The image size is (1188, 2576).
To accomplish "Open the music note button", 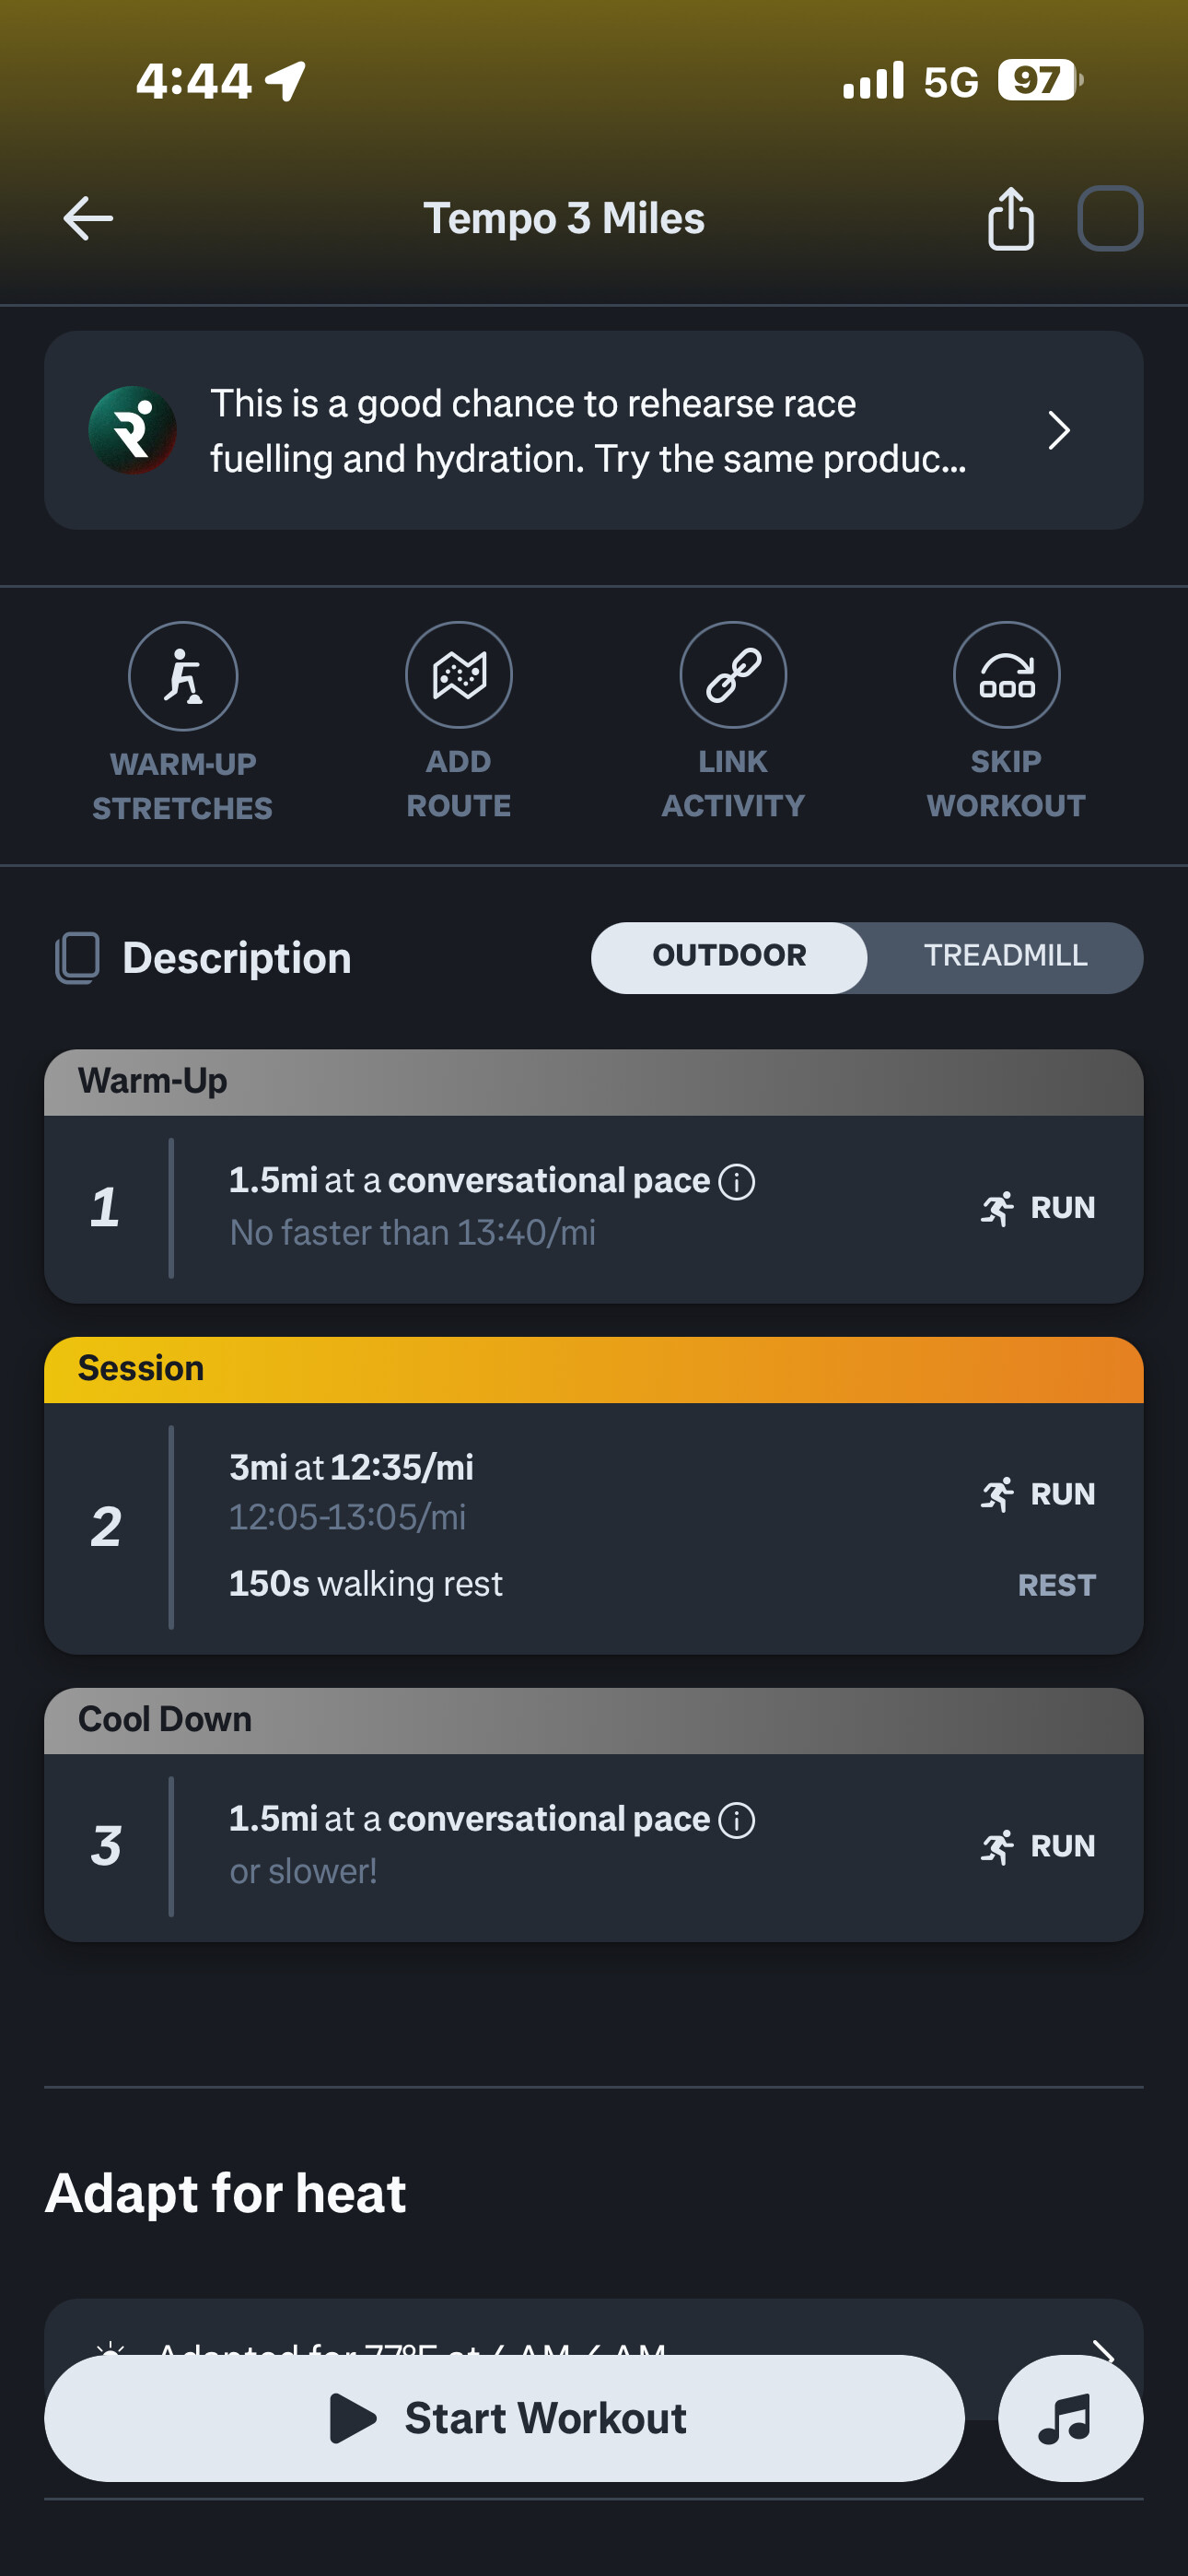I will pyautogui.click(x=1070, y=2418).
